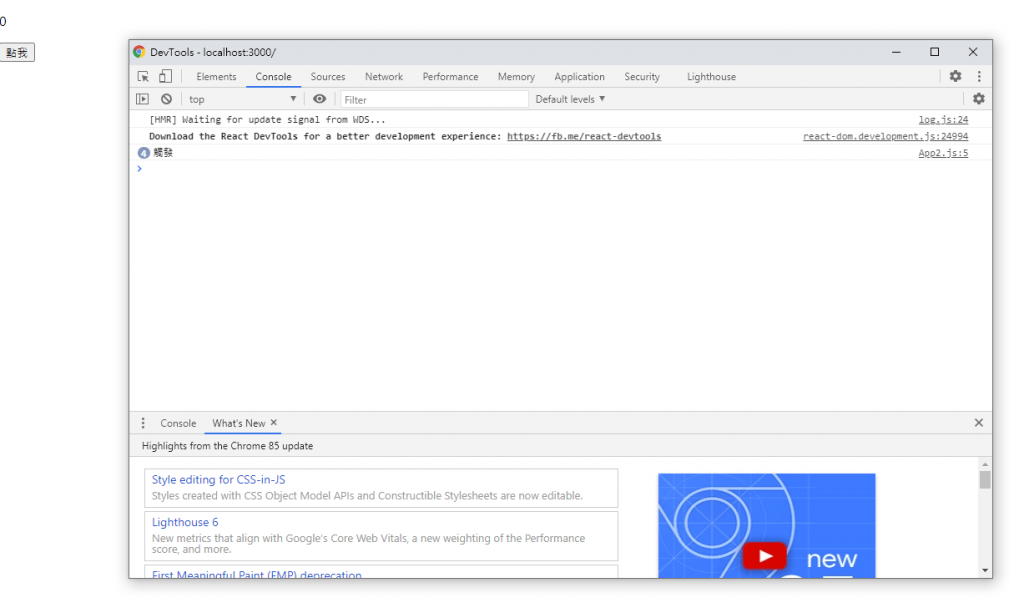This screenshot has height=608, width=1024.
Task: Open the Performance tab
Action: [x=450, y=76]
